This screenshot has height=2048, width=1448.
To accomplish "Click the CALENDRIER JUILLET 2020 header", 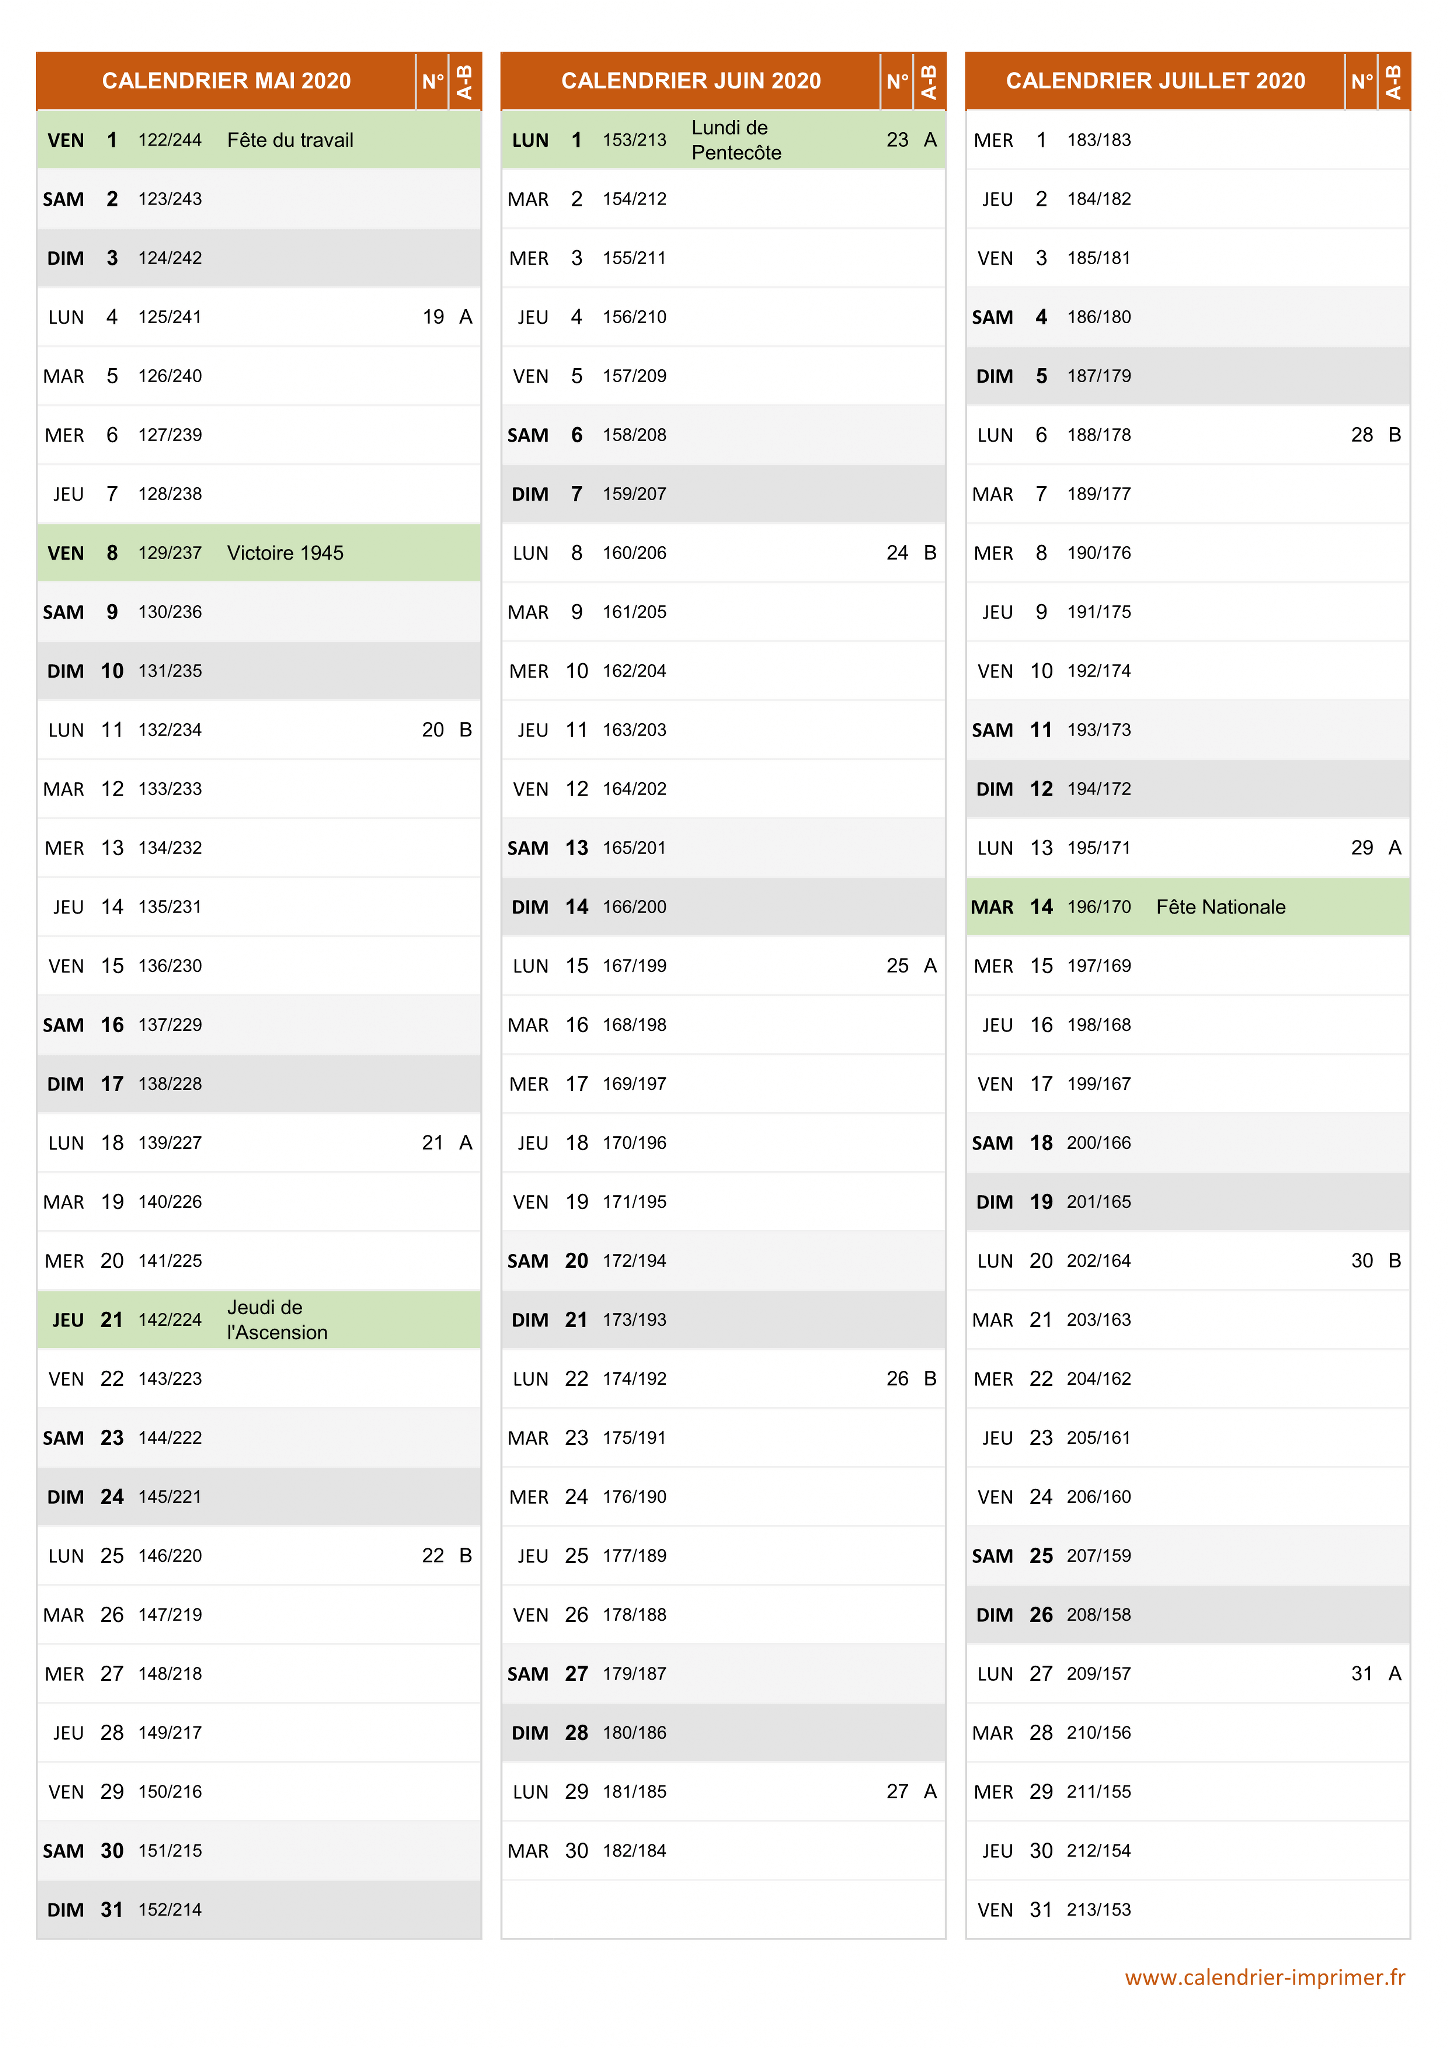I will (x=1155, y=81).
